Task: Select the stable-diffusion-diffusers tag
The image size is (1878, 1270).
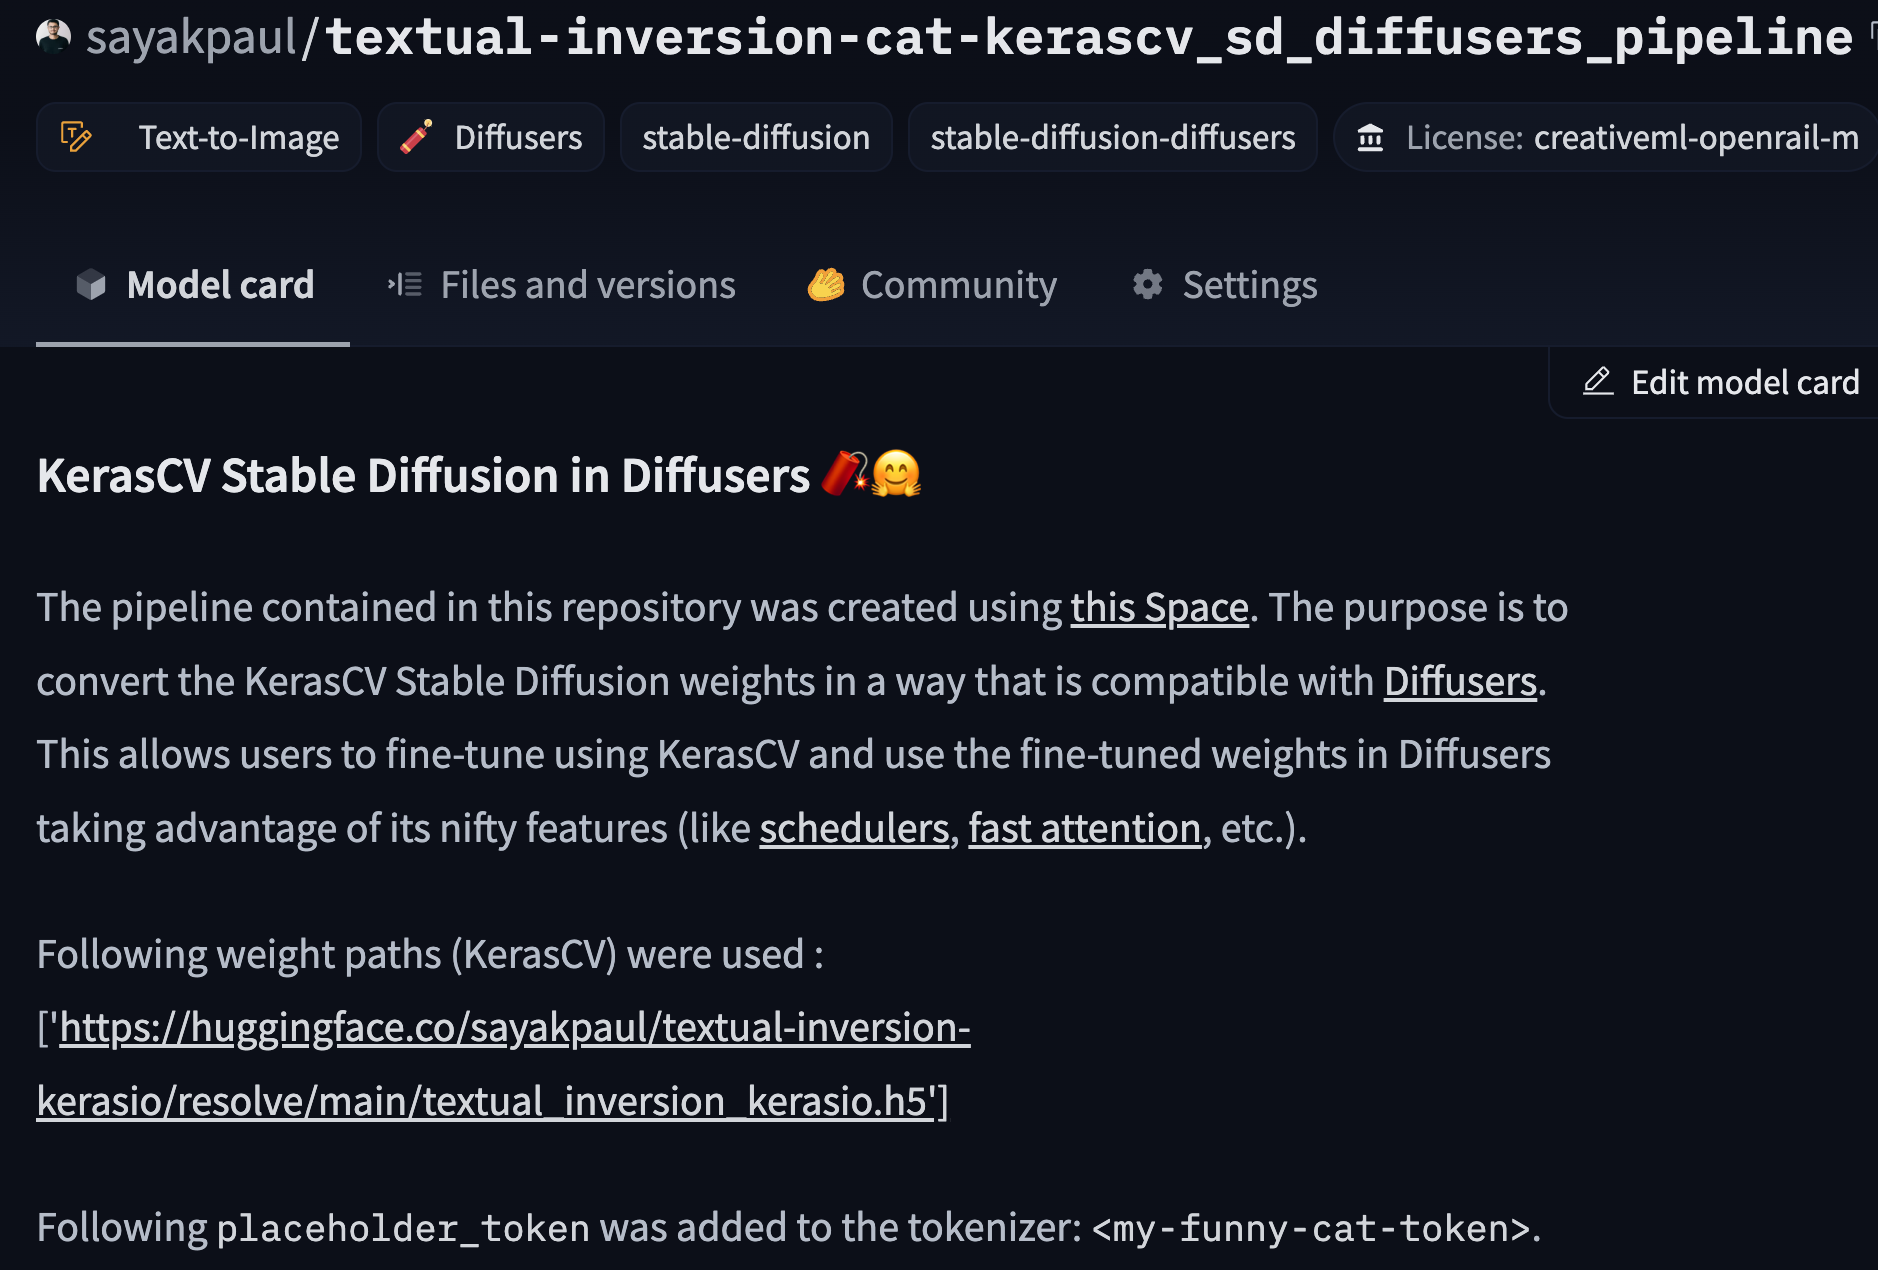Action: (x=1112, y=137)
